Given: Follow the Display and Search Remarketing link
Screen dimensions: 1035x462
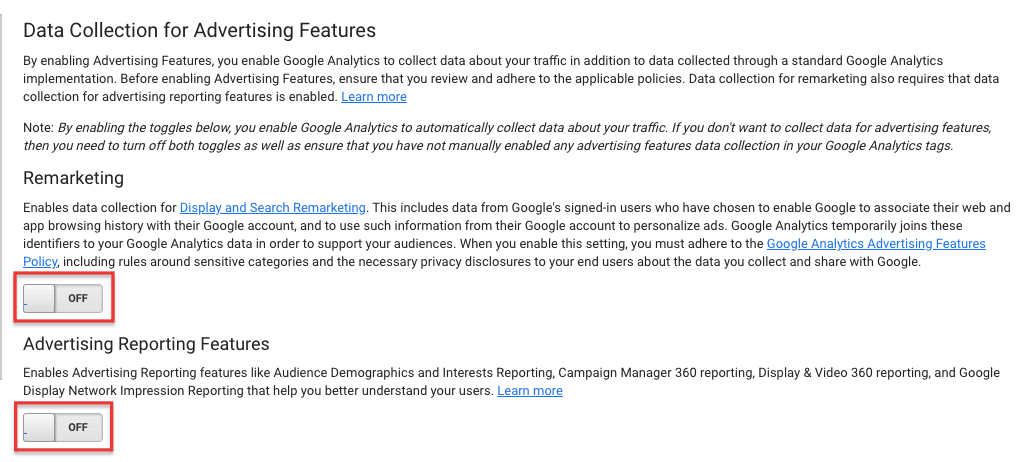Looking at the screenshot, I should pos(273,207).
